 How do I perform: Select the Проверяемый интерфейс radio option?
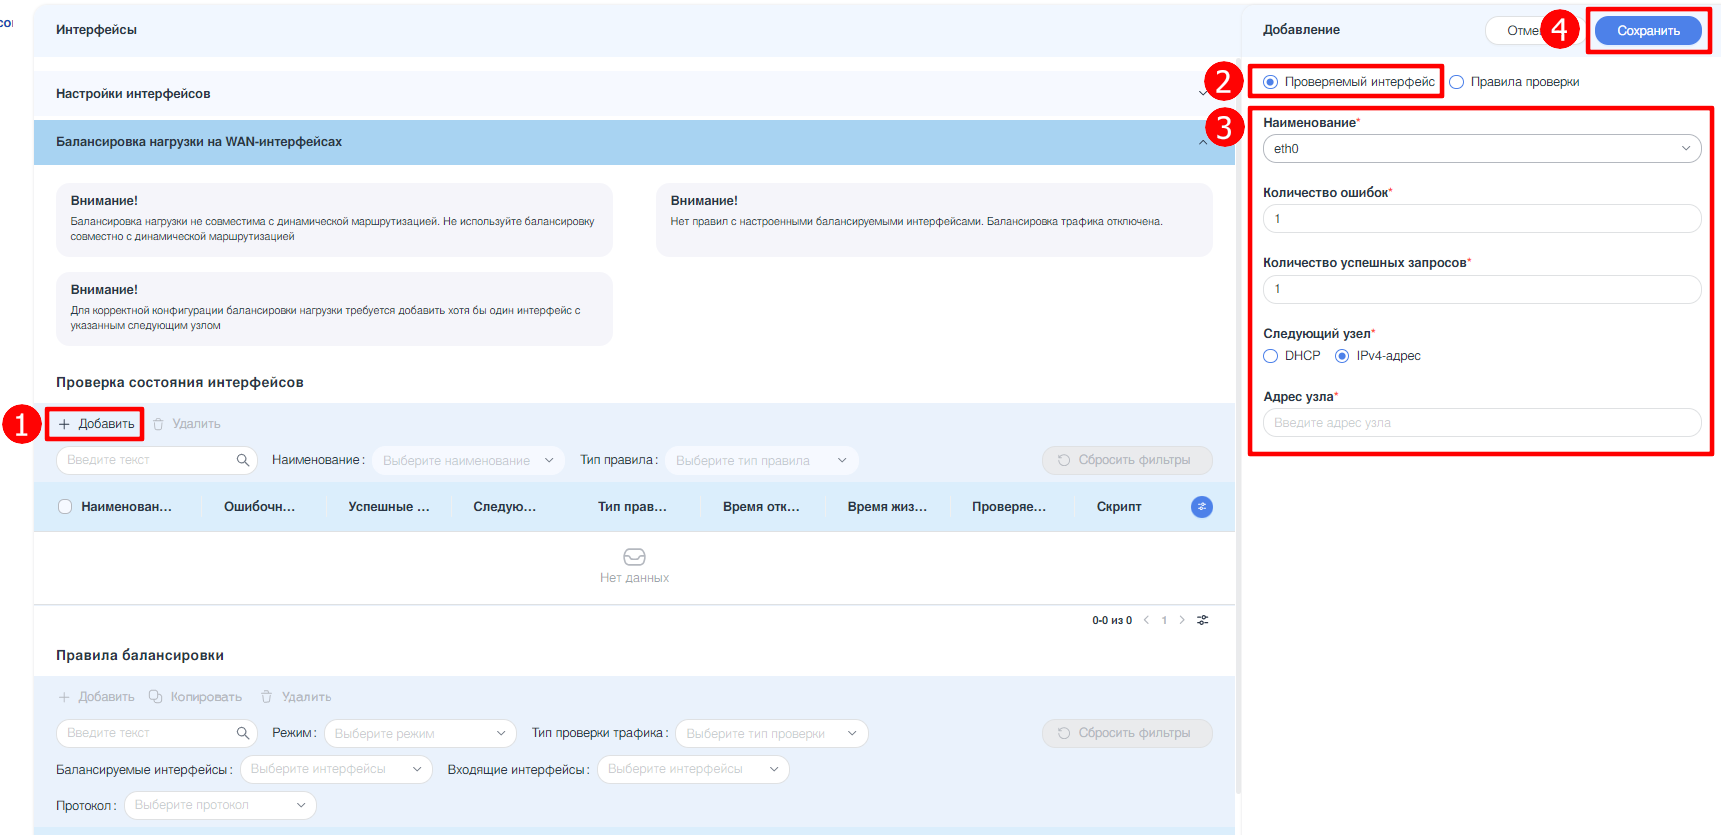(1271, 82)
